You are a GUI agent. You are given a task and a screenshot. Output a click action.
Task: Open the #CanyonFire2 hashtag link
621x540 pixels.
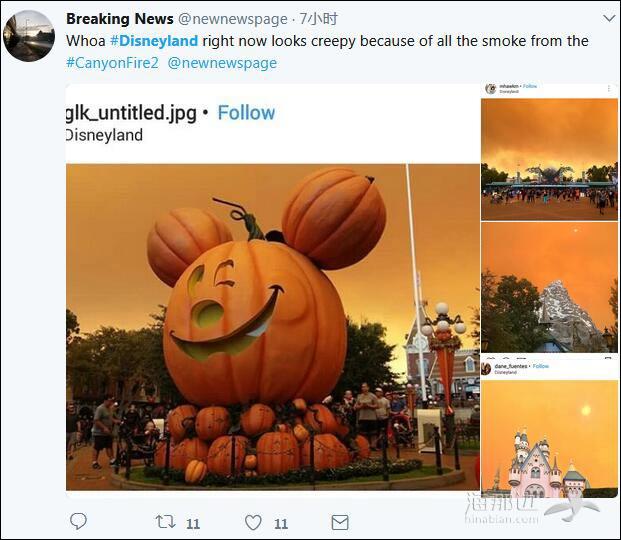click(x=112, y=63)
